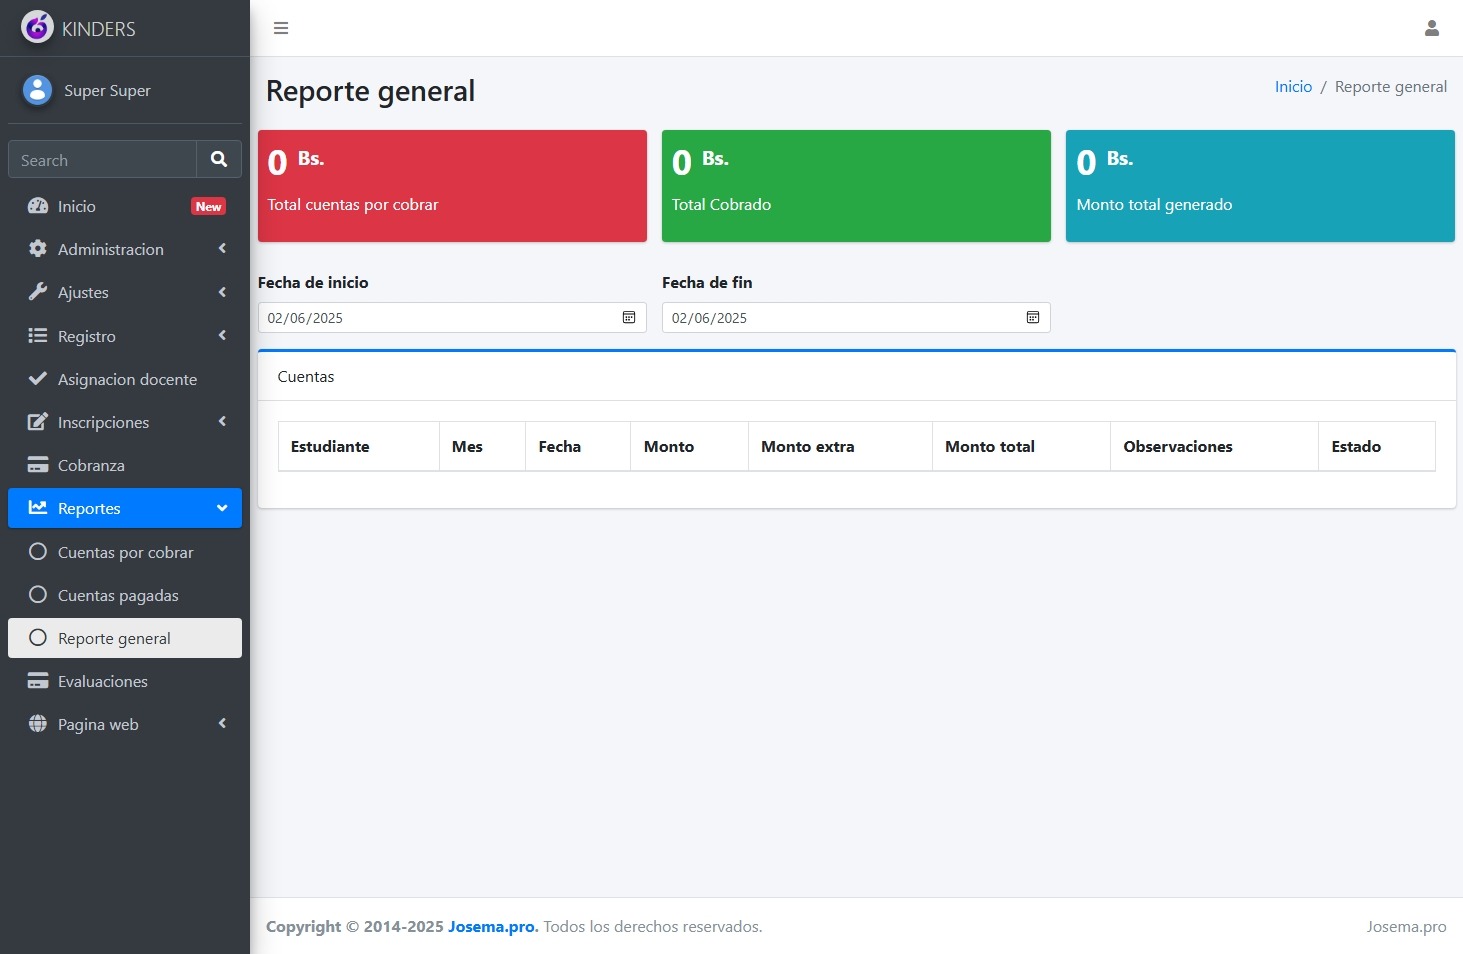This screenshot has height=954, width=1463.
Task: Click the Super Super user avatar
Action: 37,90
